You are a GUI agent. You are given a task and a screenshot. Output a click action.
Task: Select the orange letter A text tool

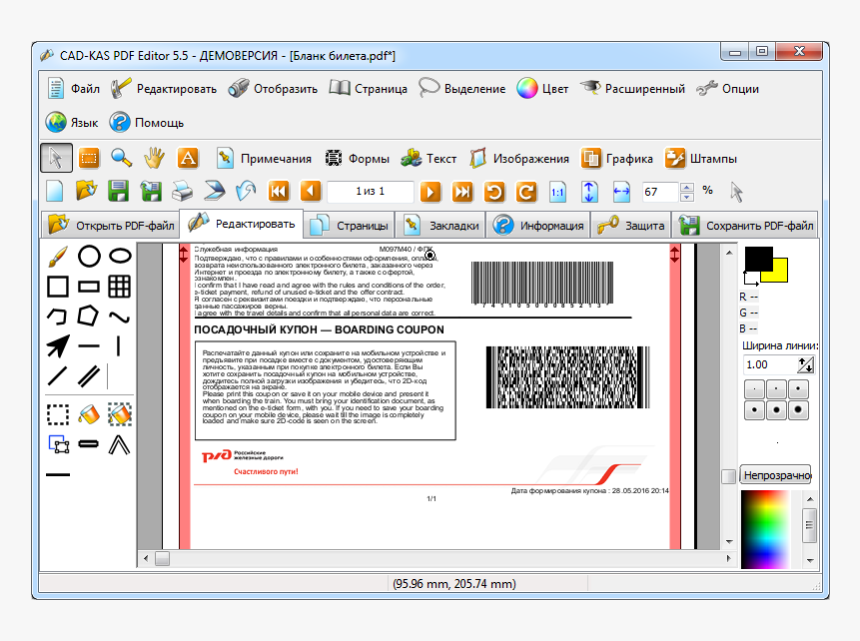[188, 158]
